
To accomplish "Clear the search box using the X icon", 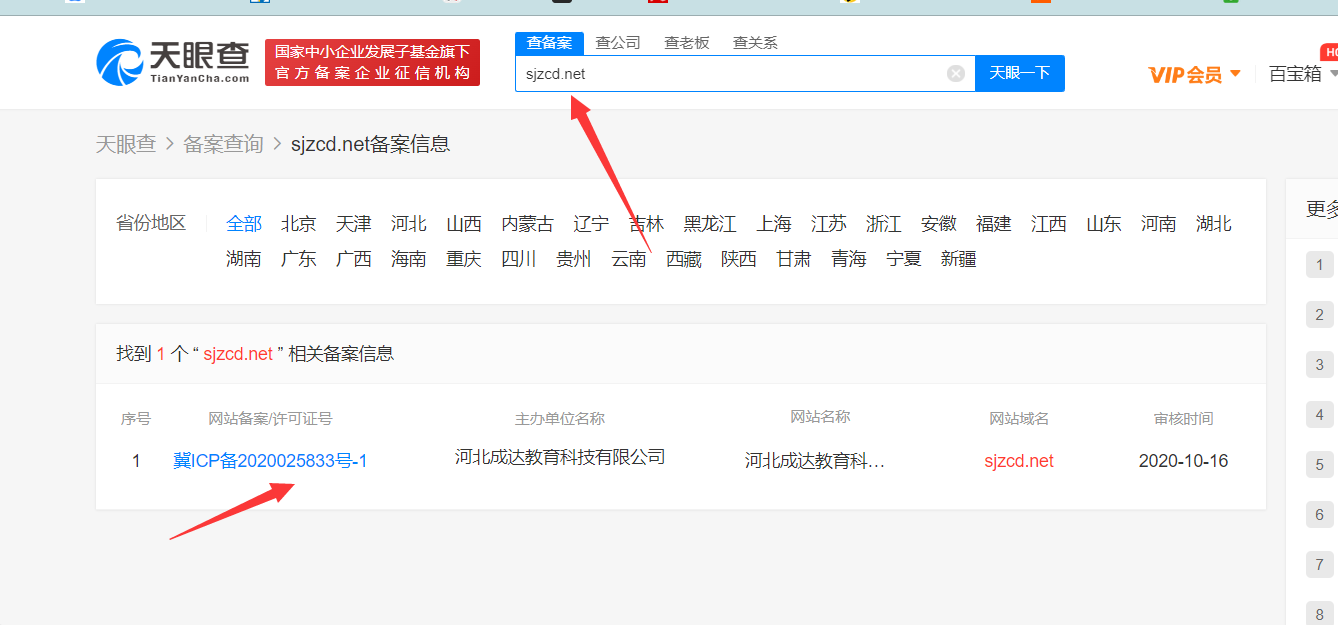I will pos(955,72).
